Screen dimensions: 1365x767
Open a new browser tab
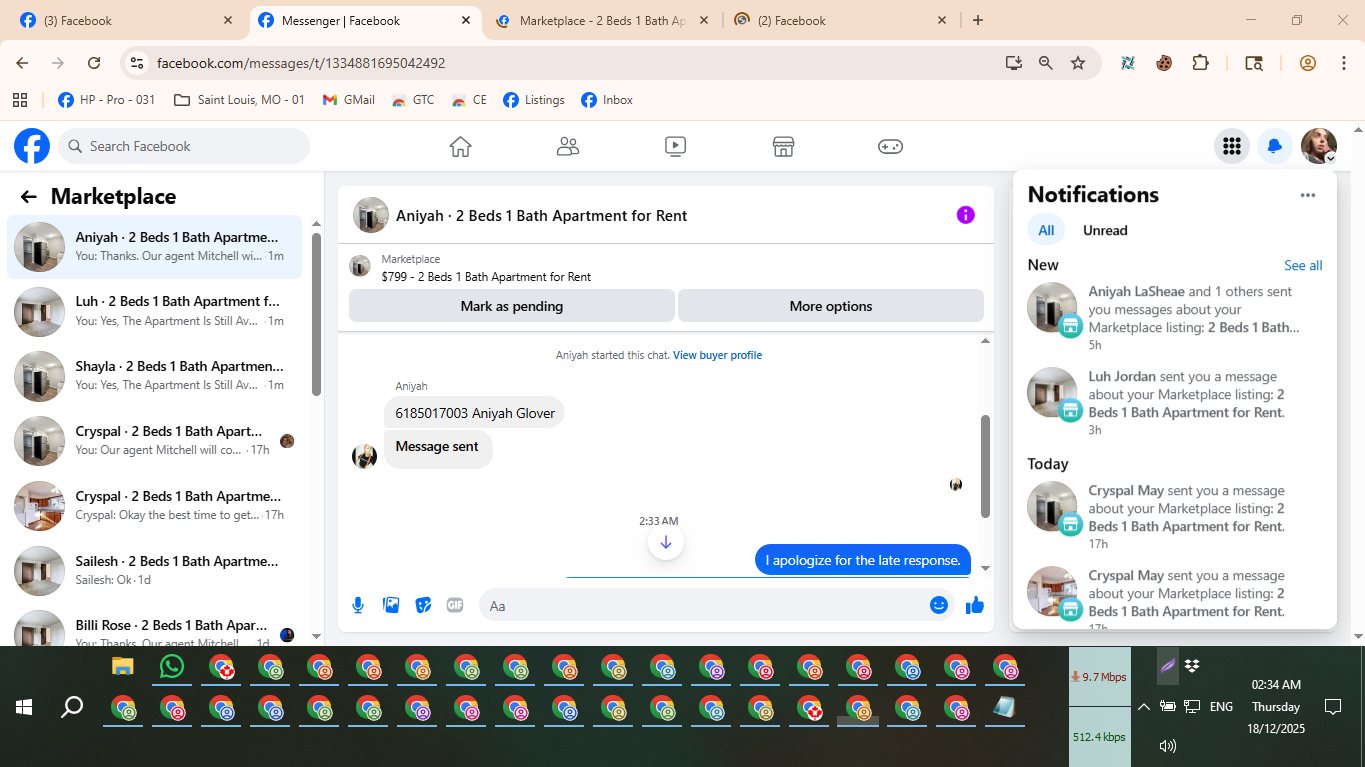(978, 20)
